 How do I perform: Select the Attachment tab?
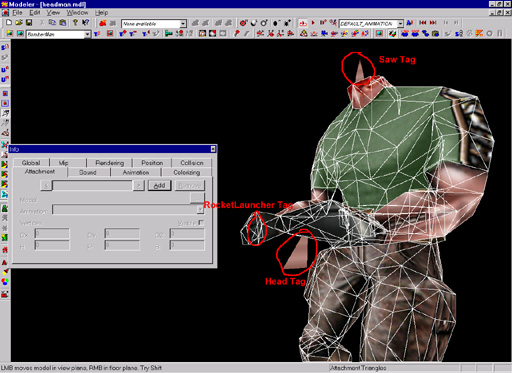pyautogui.click(x=40, y=172)
